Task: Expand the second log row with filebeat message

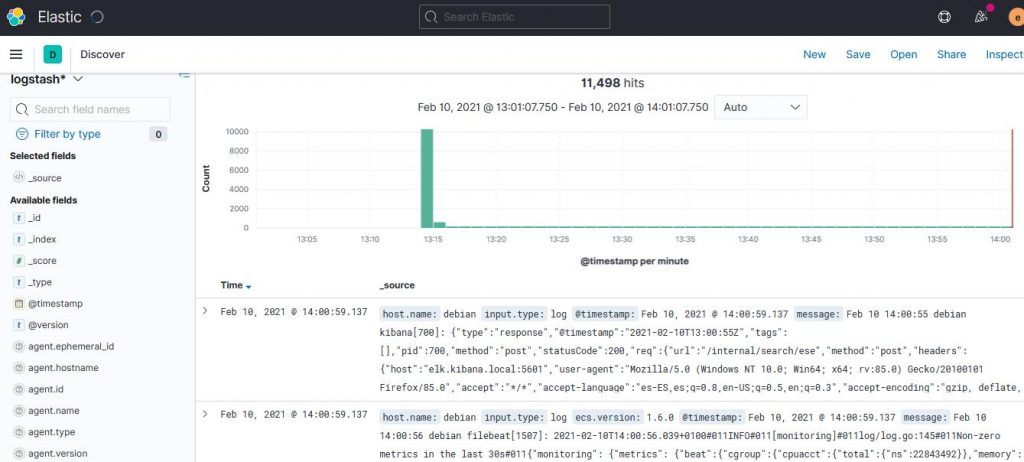Action: click(x=205, y=414)
